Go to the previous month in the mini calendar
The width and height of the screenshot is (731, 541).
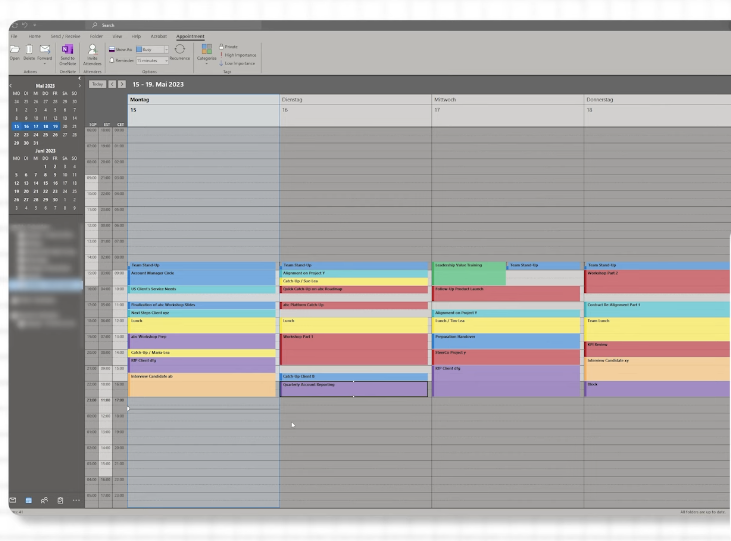tap(11, 86)
